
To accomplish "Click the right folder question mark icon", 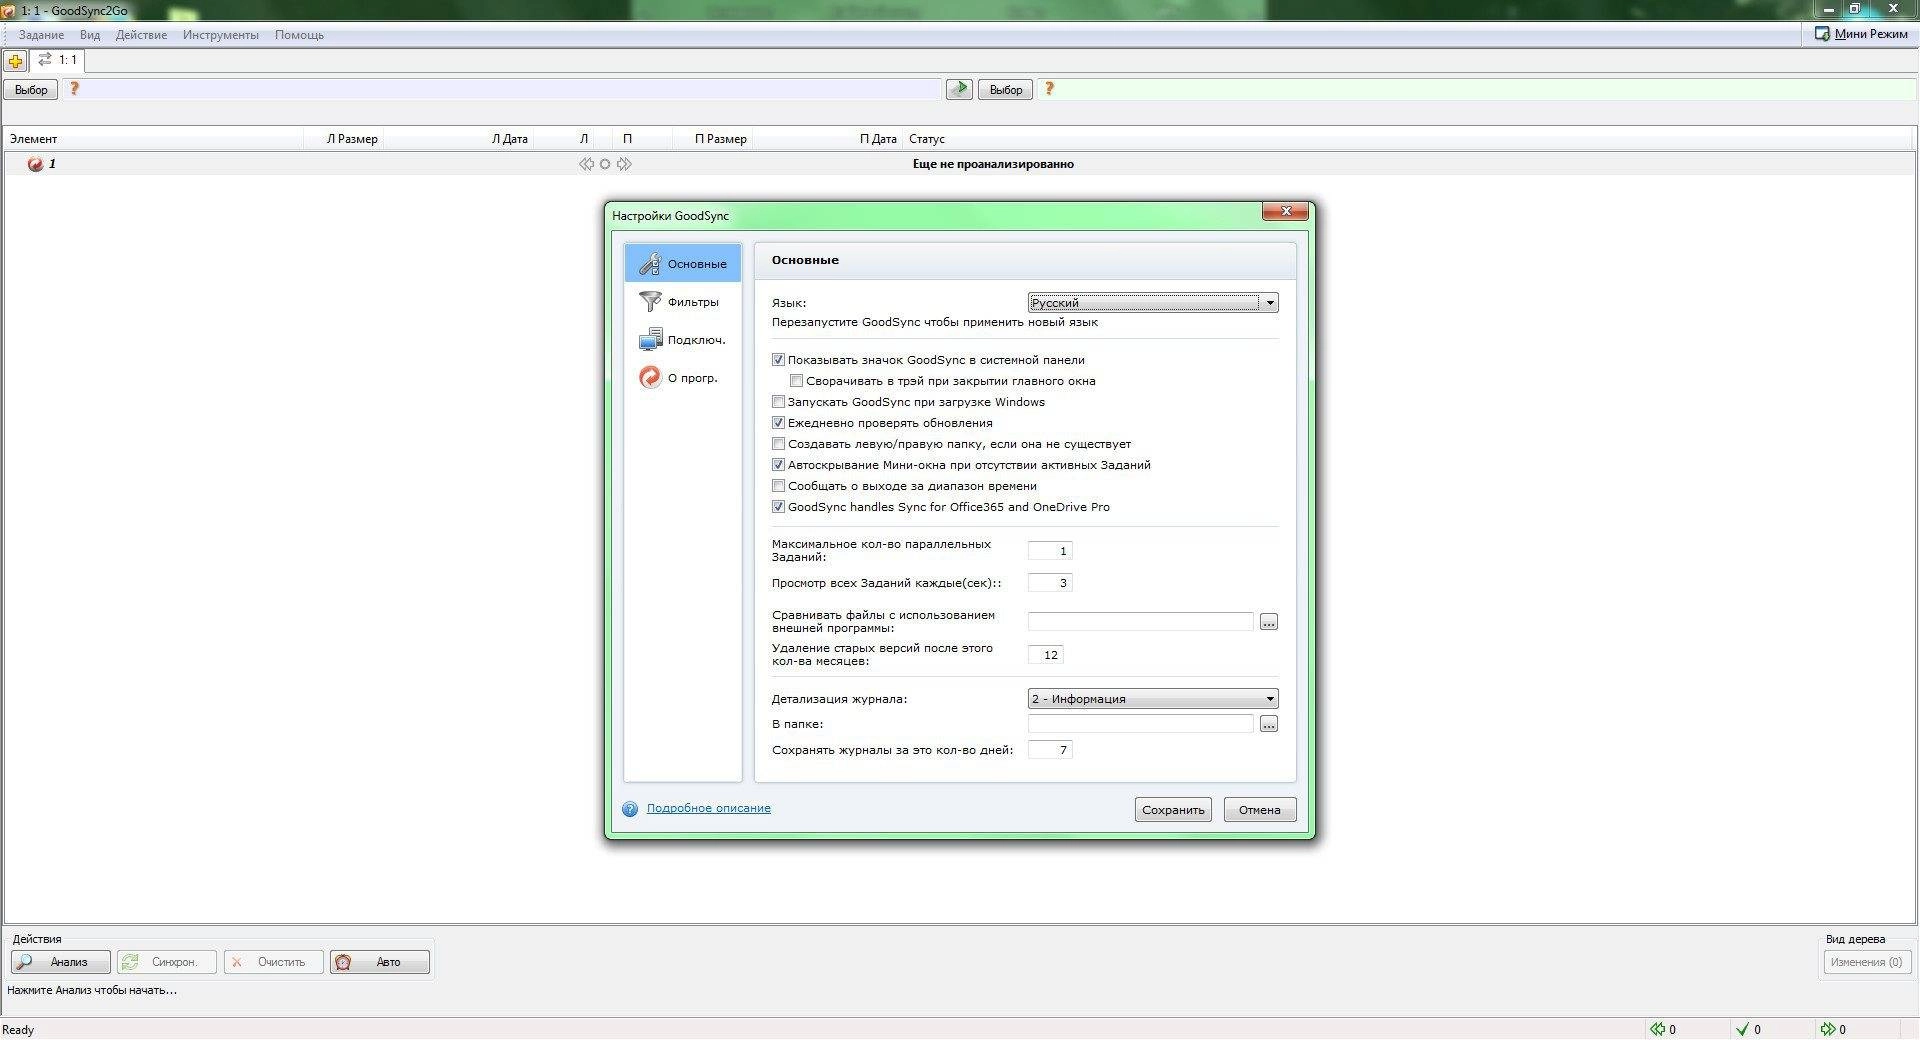I will [x=1049, y=89].
